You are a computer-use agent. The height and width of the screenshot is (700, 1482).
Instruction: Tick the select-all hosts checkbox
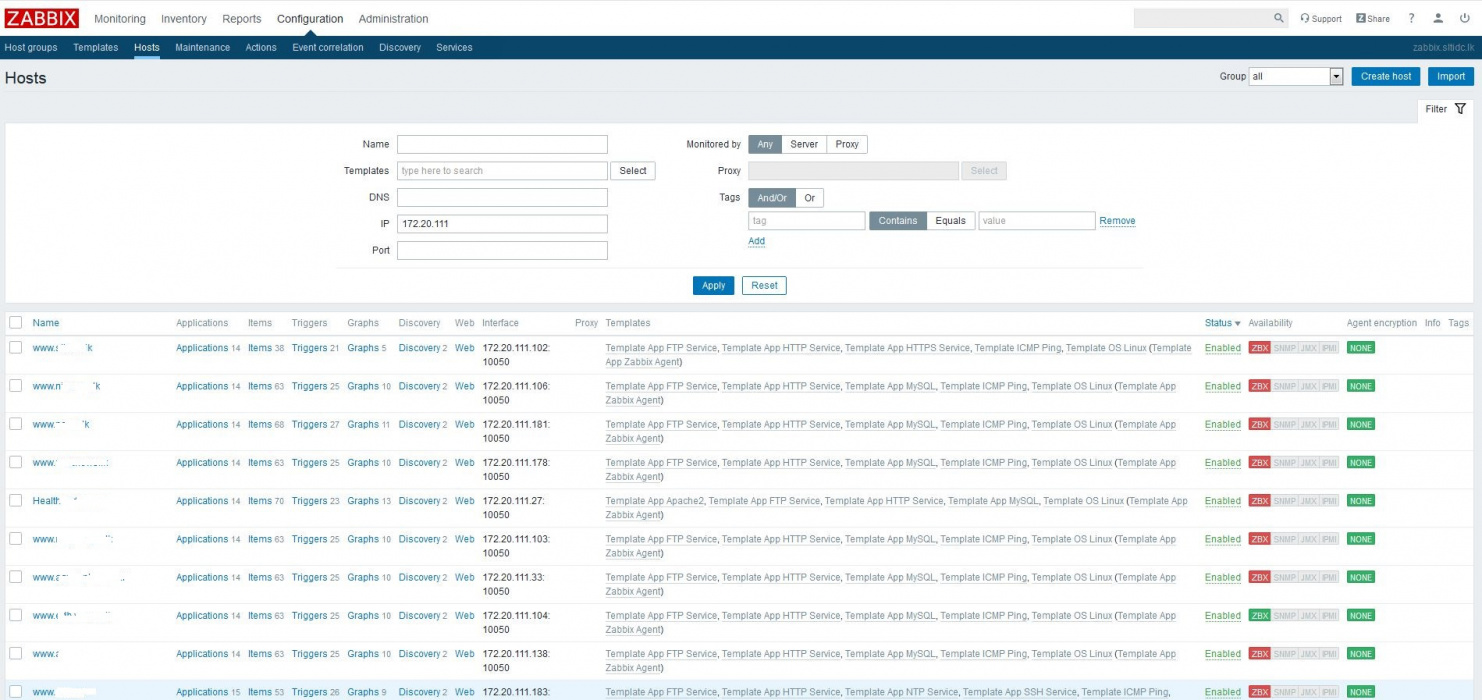(x=15, y=322)
